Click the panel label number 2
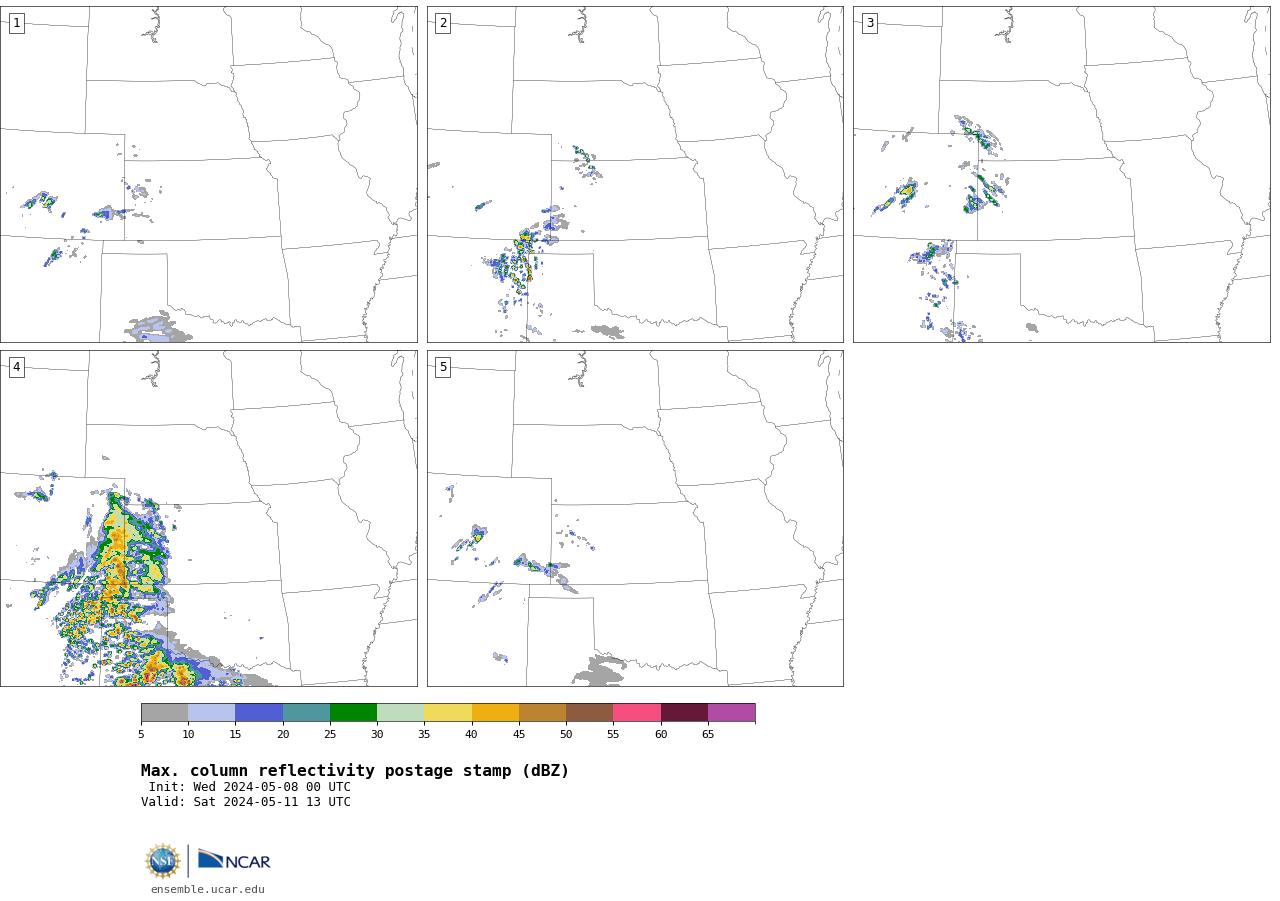 pos(443,23)
